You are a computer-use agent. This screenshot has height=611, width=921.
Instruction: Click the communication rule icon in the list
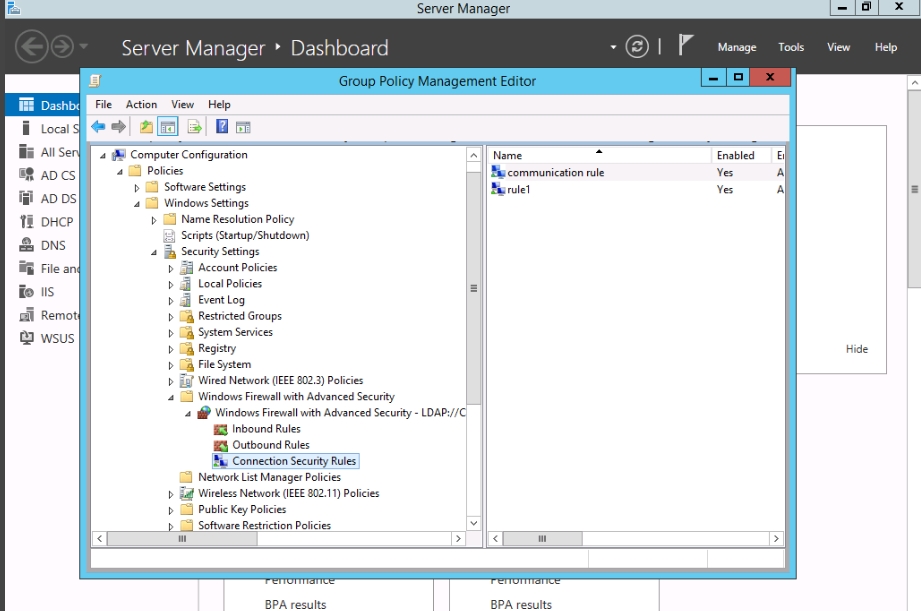(498, 172)
